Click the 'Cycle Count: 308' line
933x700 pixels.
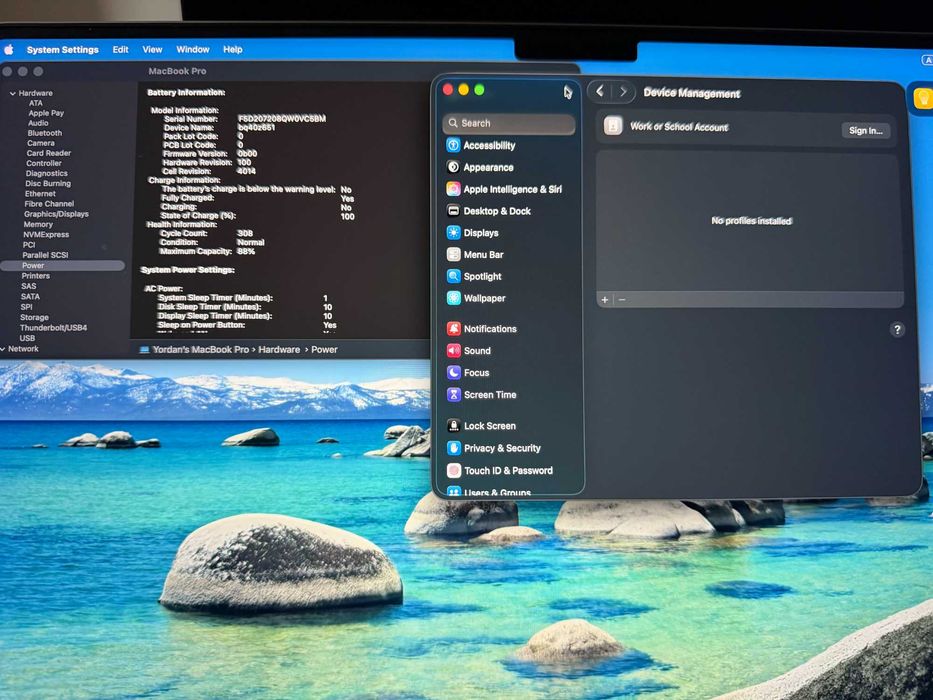pyautogui.click(x=206, y=233)
